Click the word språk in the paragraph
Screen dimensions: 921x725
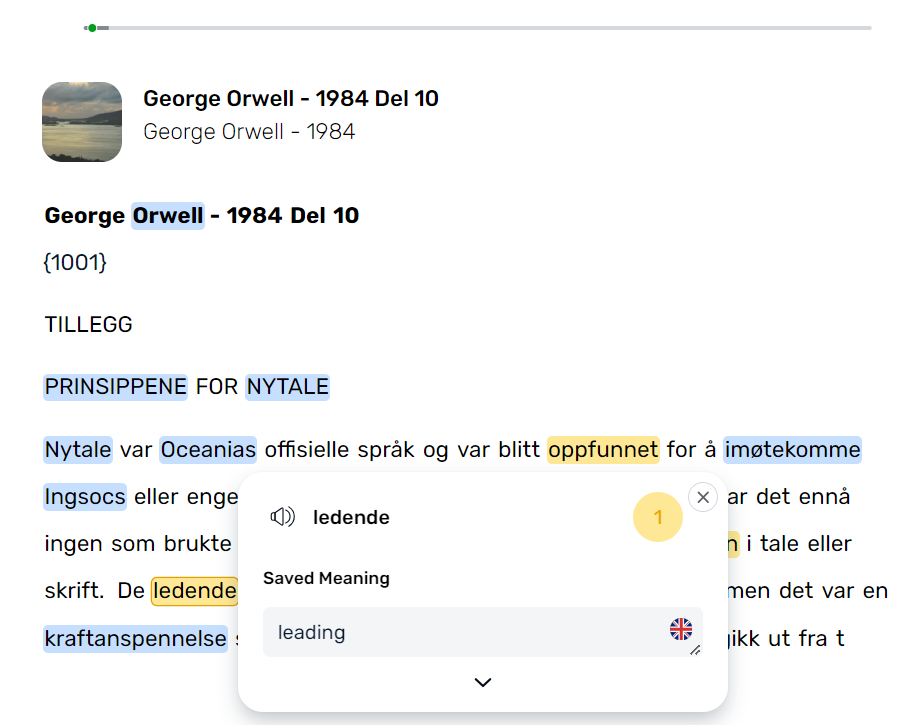point(386,451)
